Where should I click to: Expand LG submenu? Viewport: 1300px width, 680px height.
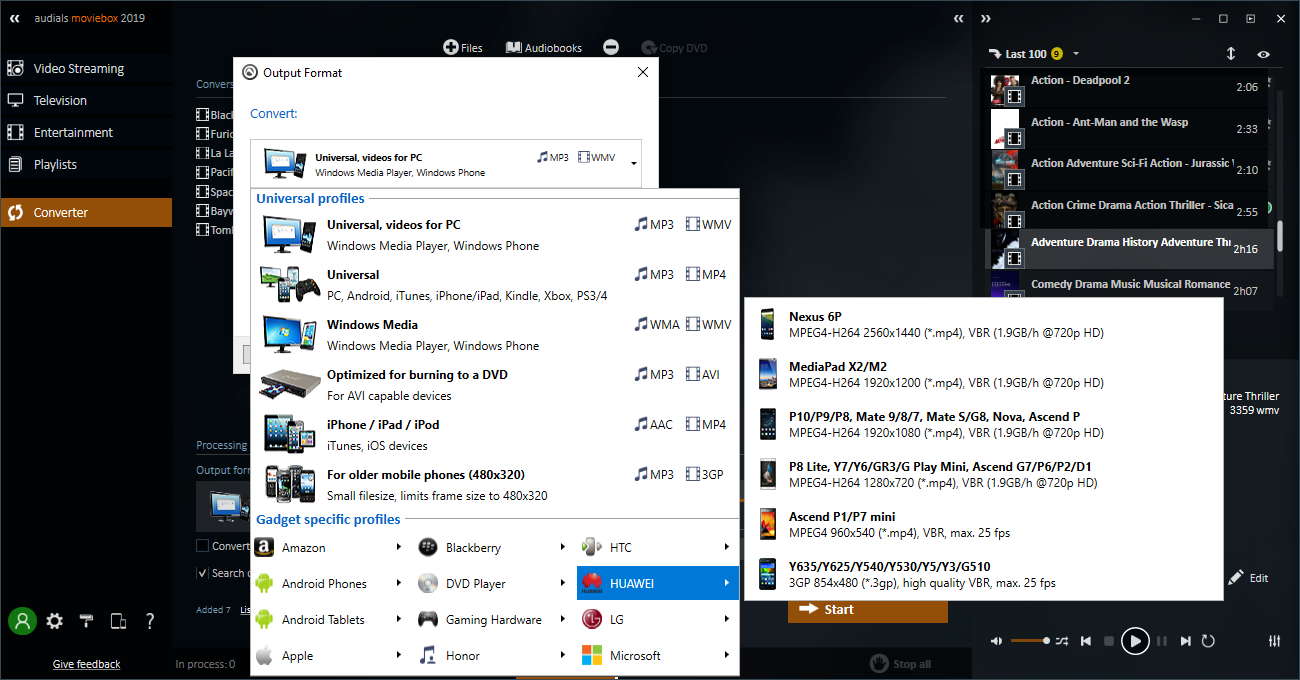point(658,620)
